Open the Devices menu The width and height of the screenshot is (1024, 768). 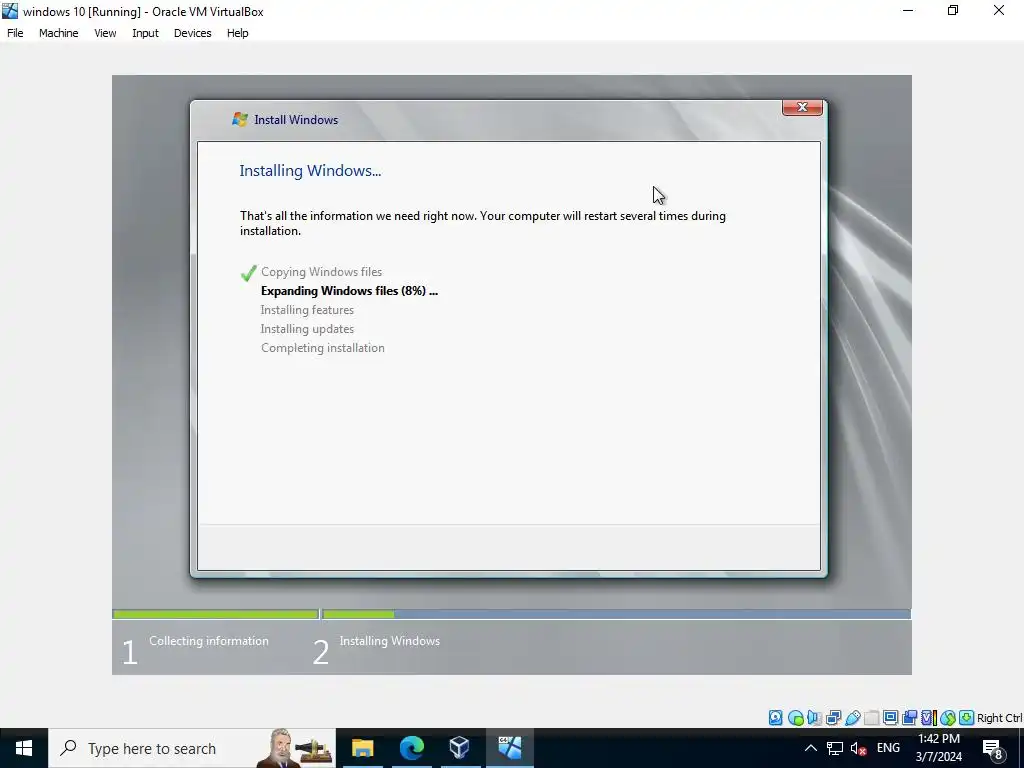pos(192,33)
